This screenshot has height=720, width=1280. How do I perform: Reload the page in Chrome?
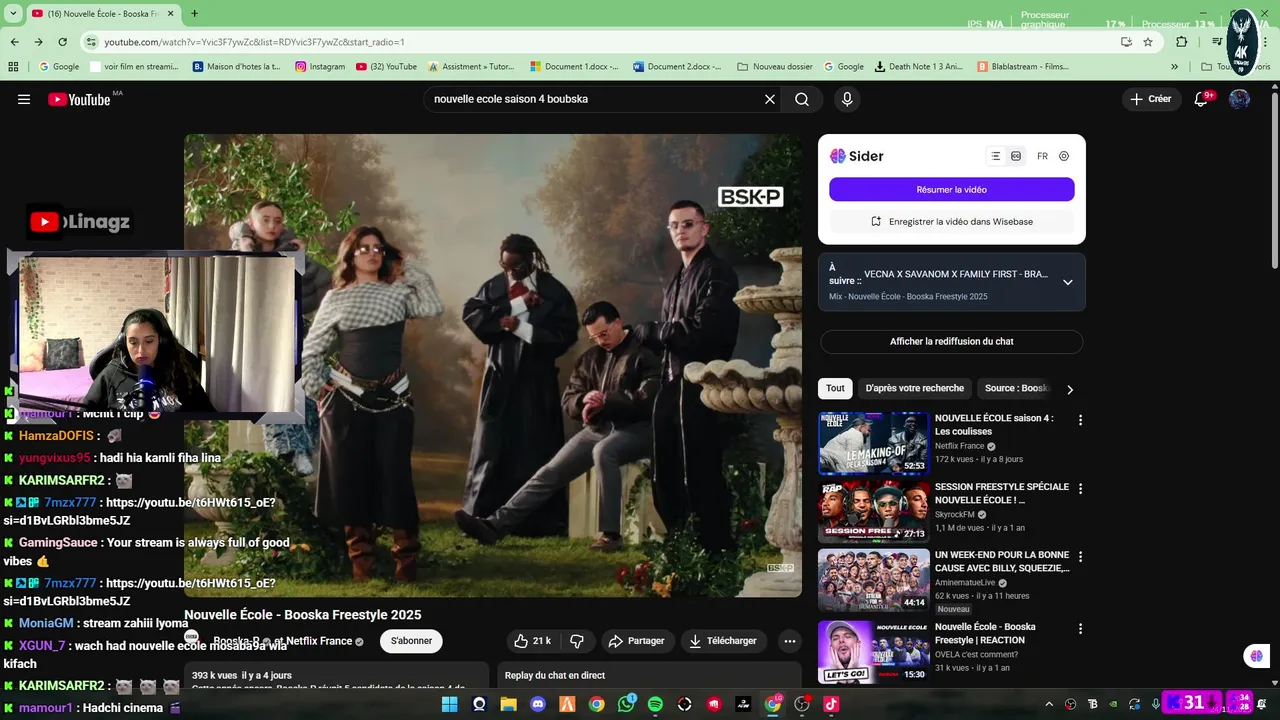point(62,42)
